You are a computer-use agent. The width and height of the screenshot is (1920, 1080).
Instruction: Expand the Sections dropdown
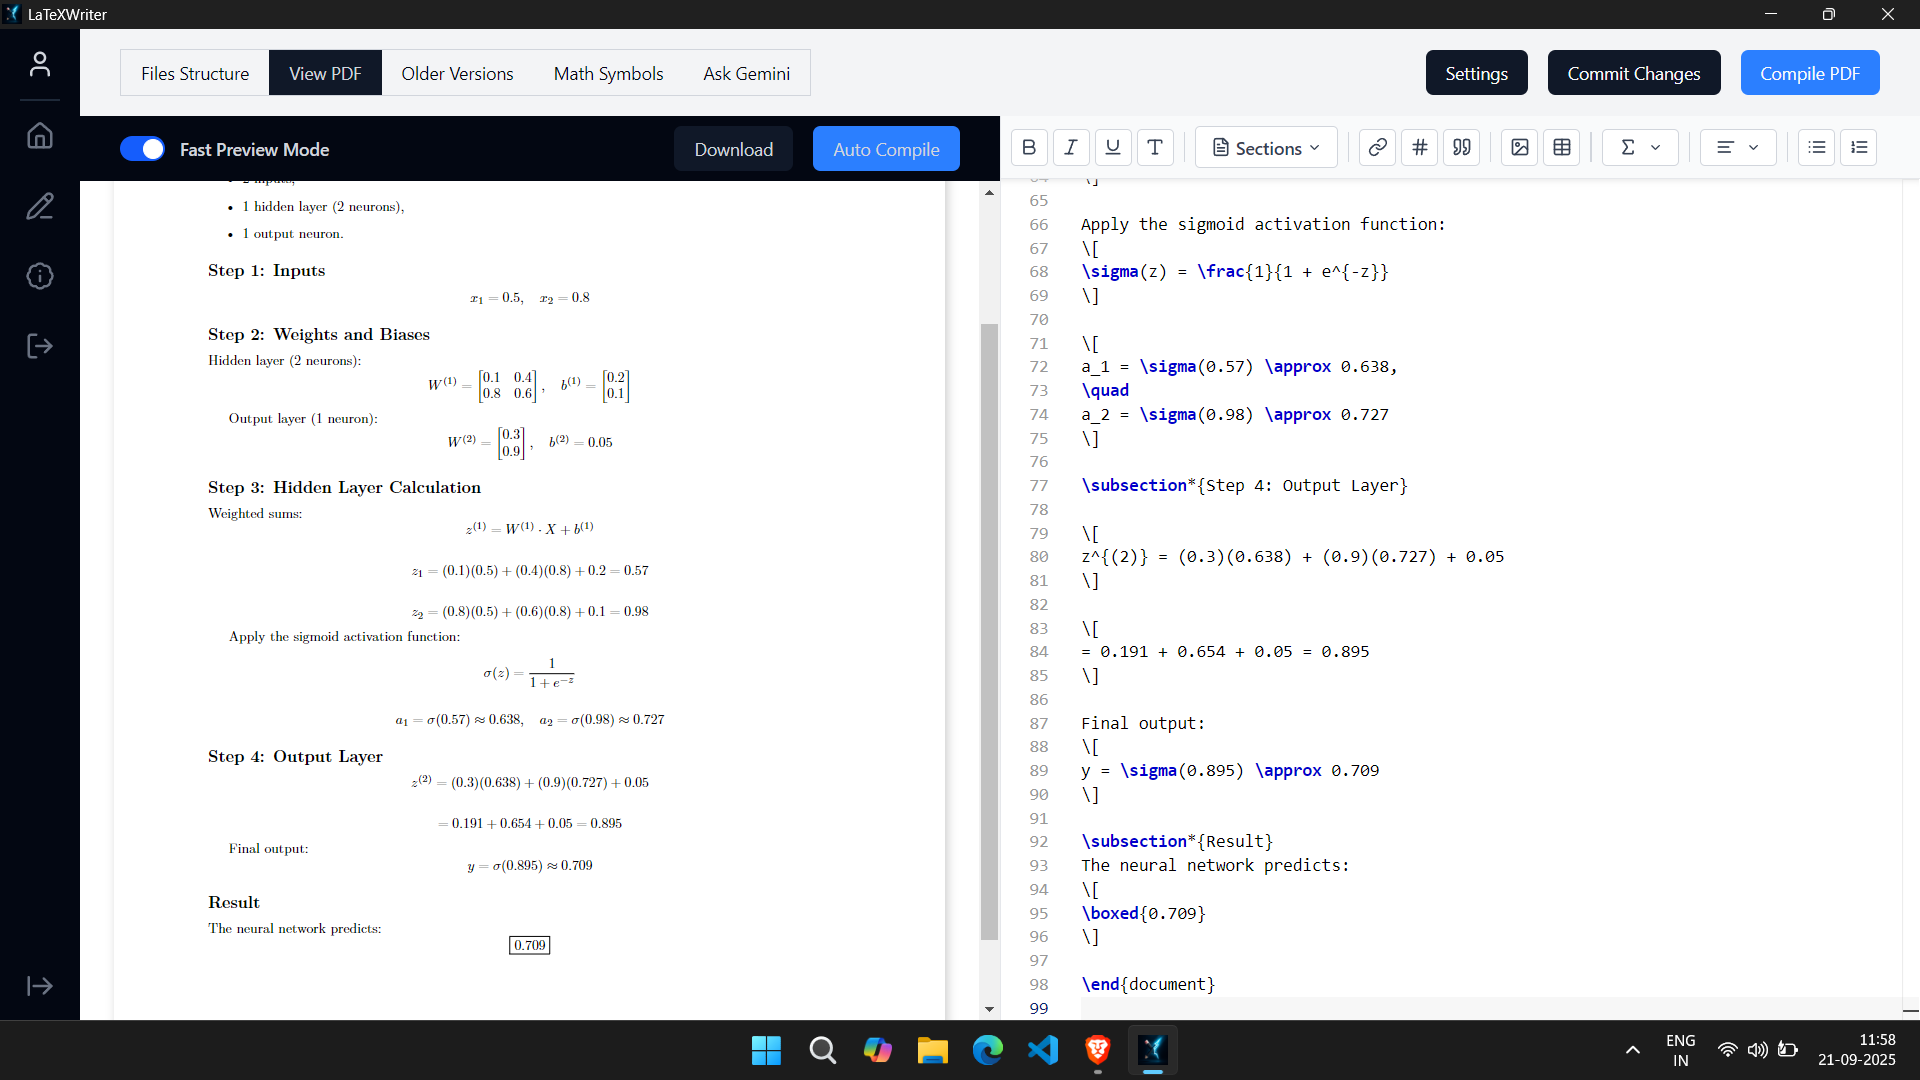tap(1266, 148)
